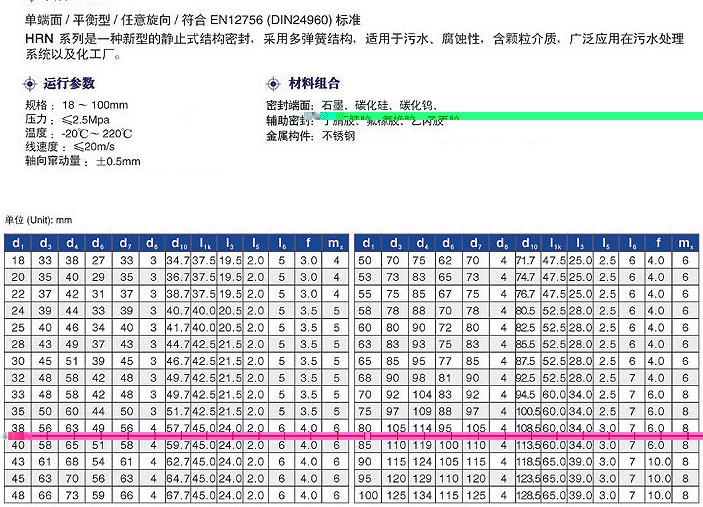This screenshot has height=507, width=703.
Task: Select the d1 cell with value 100
Action: coord(366,495)
